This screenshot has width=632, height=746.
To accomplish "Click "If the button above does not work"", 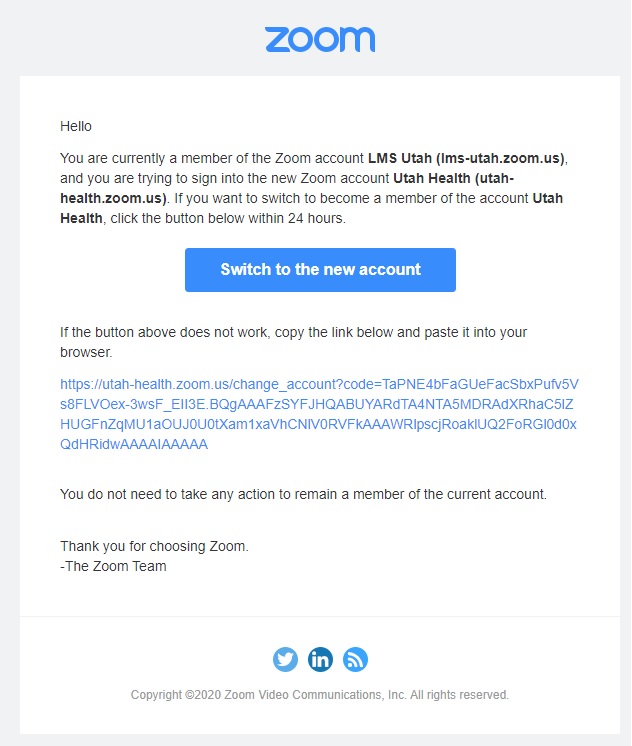I will [x=160, y=332].
